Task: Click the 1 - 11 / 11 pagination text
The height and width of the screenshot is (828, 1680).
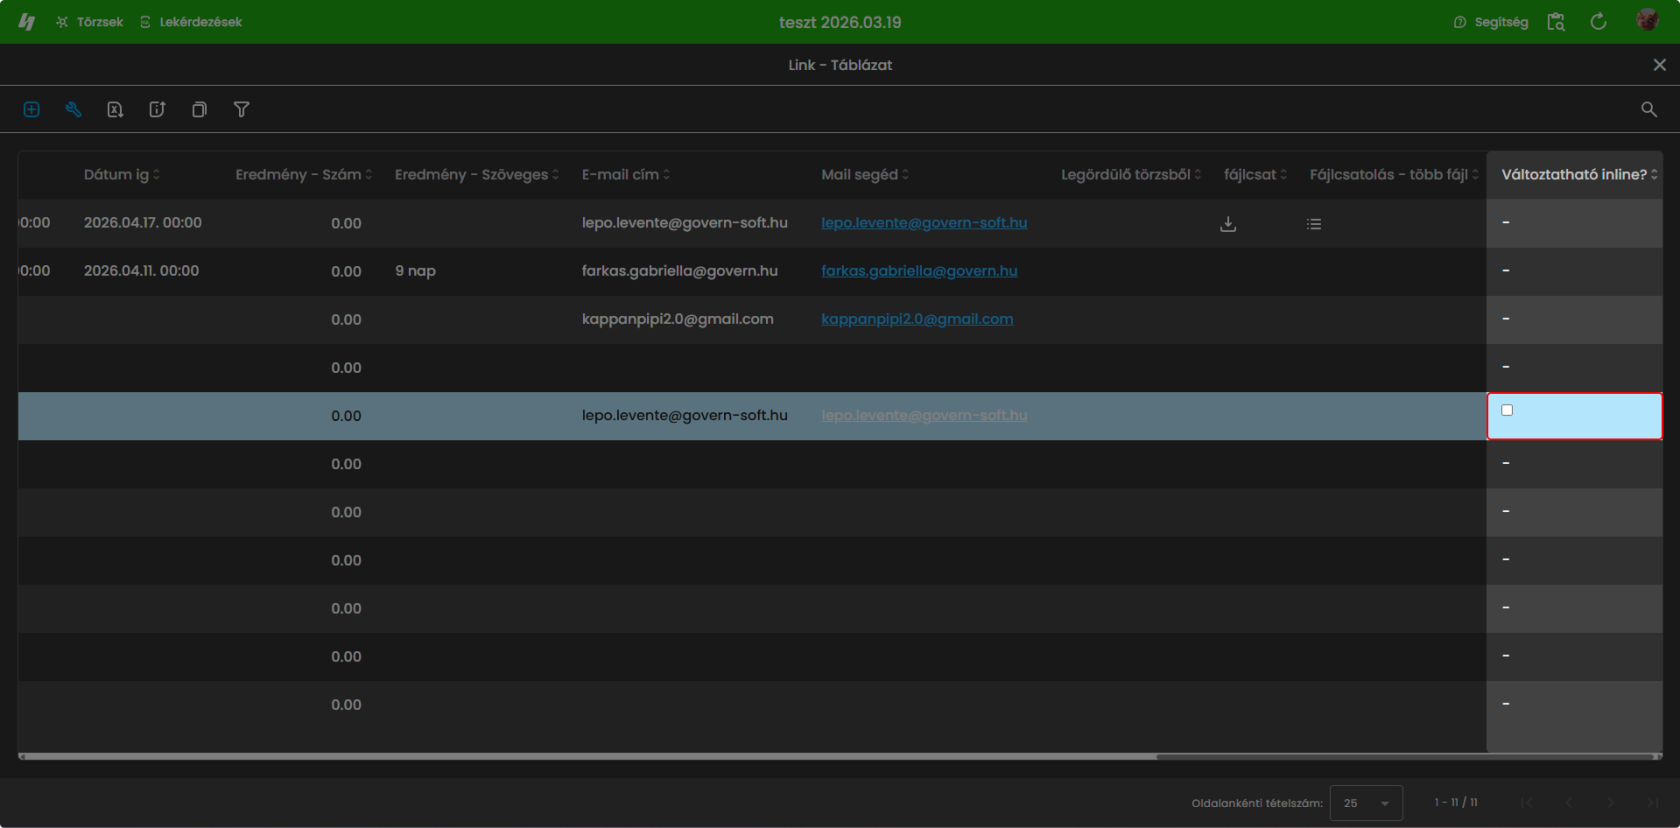Action: tap(1456, 802)
